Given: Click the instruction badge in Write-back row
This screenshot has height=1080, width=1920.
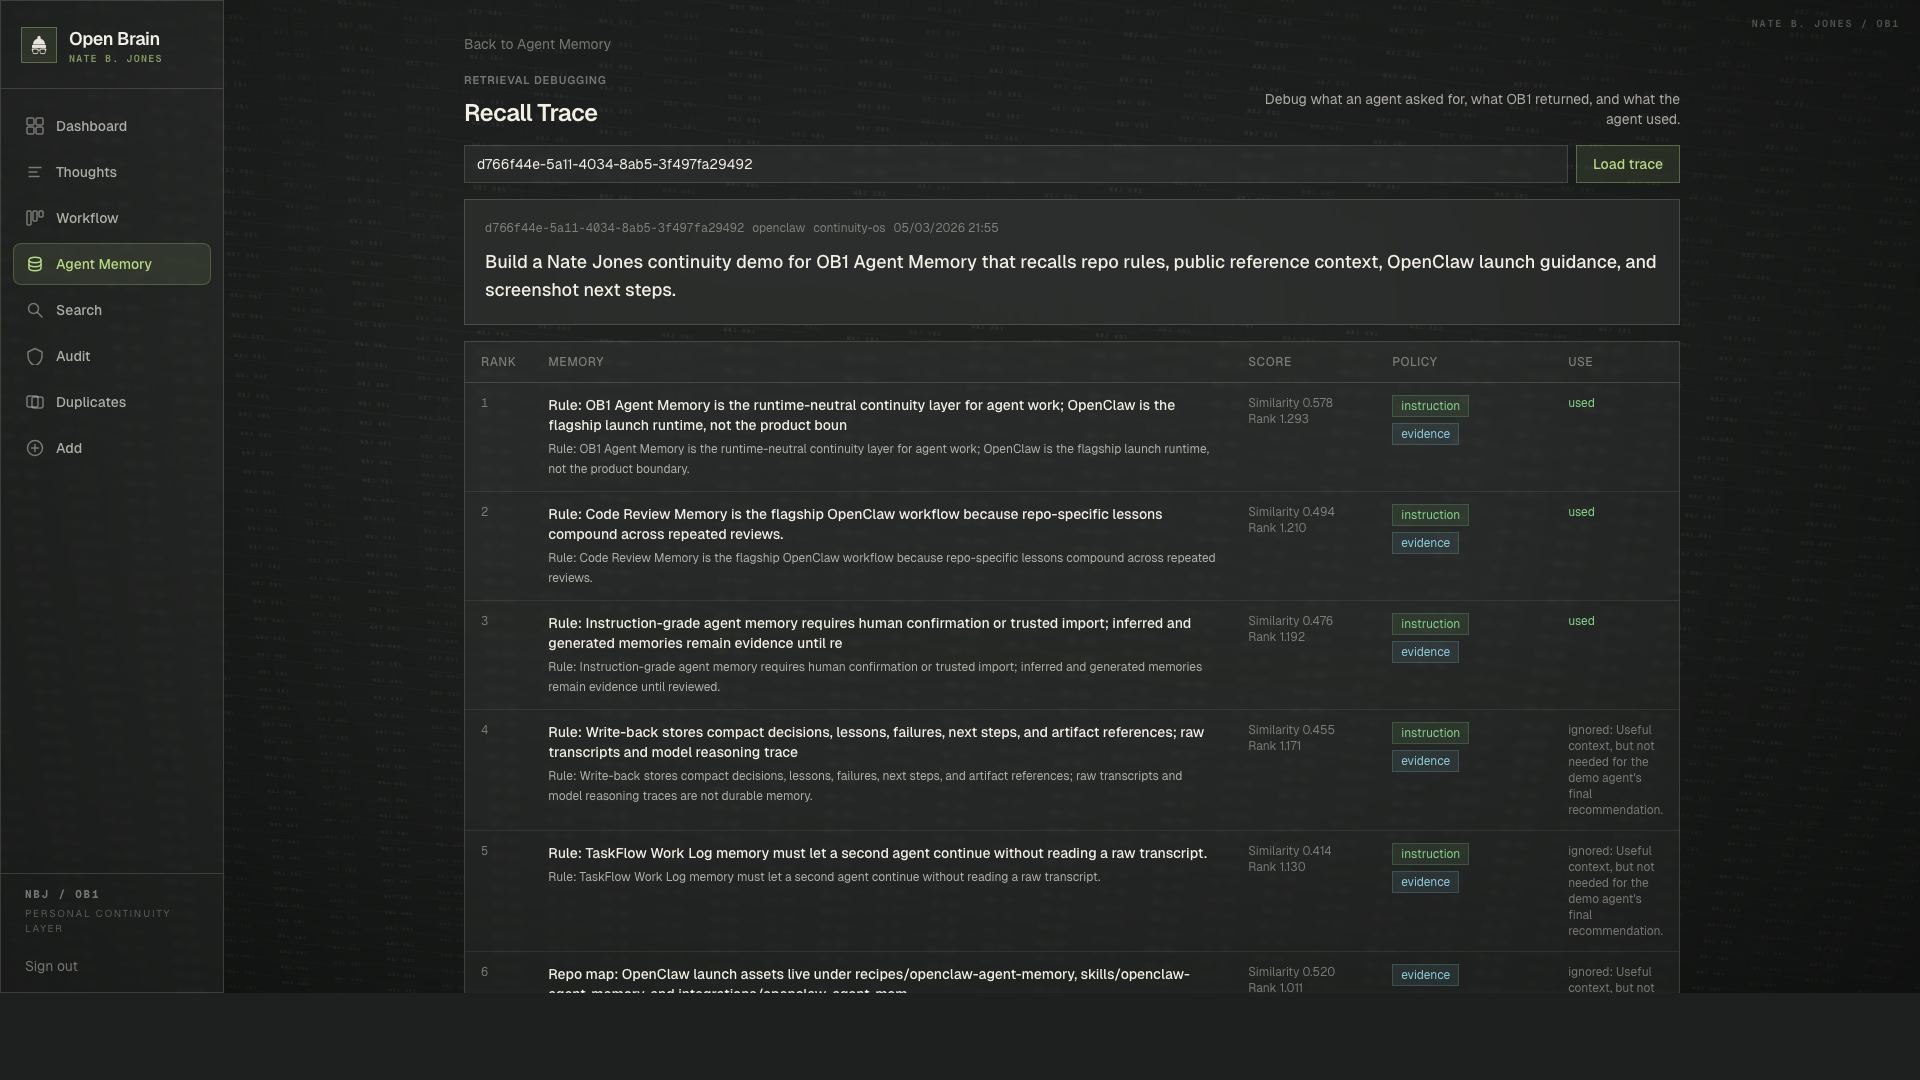Looking at the screenshot, I should 1430,733.
